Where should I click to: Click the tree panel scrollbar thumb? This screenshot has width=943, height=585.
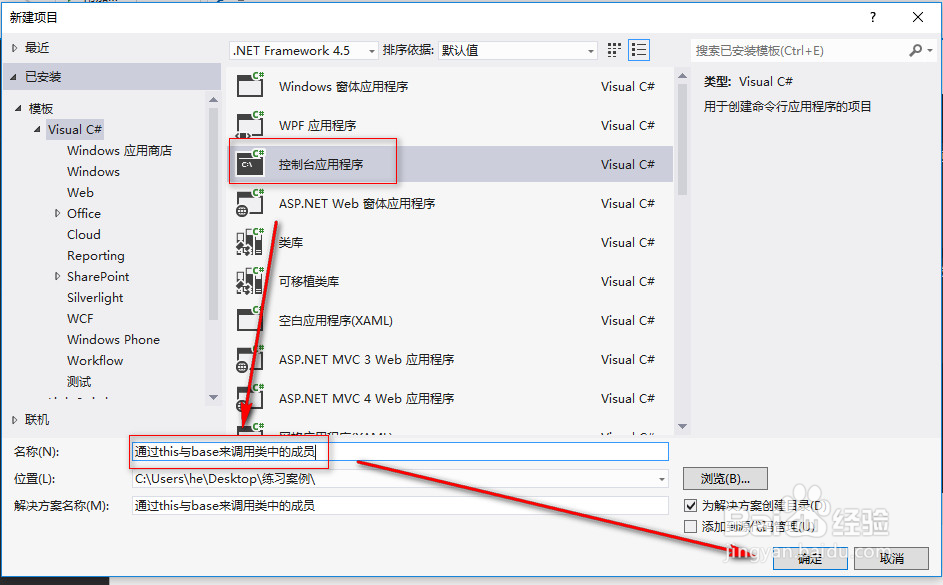(213, 213)
